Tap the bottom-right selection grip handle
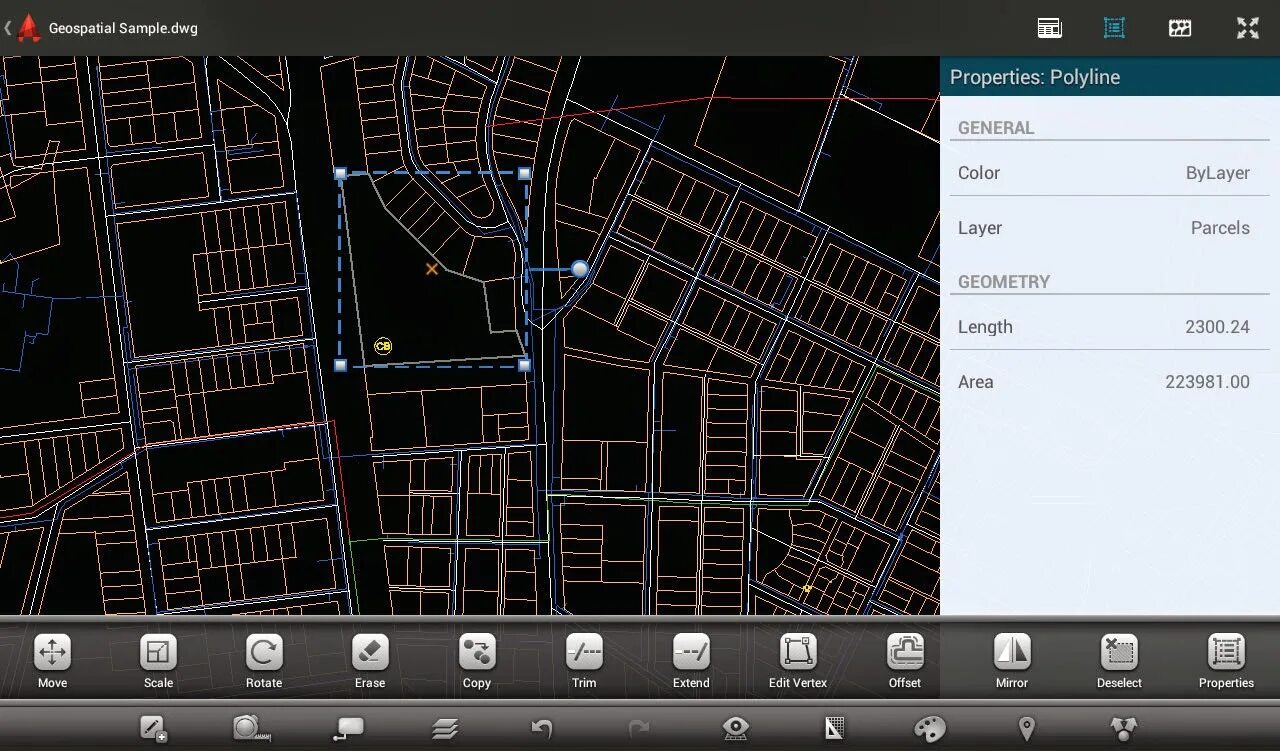1280x752 pixels. 524,366
